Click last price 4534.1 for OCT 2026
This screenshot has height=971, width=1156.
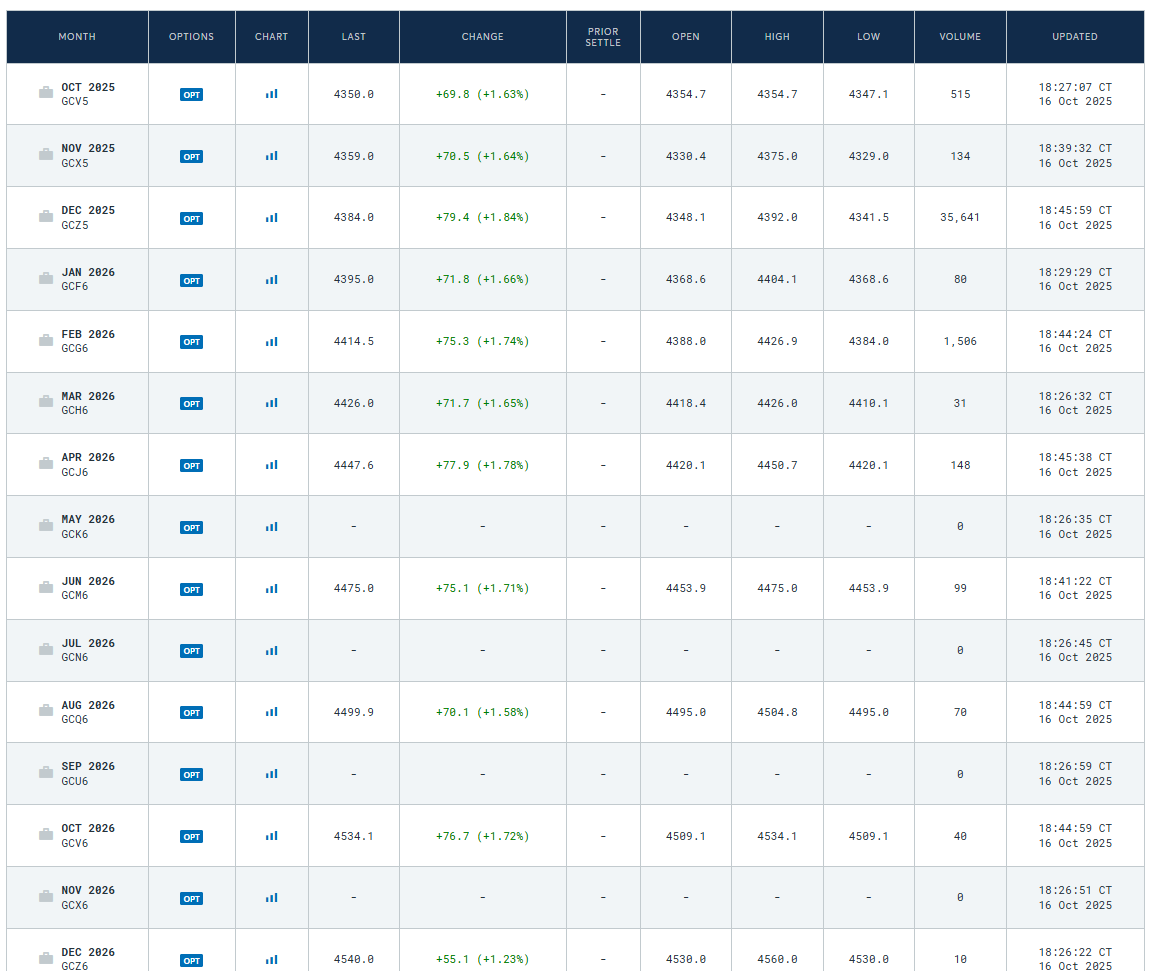[354, 836]
